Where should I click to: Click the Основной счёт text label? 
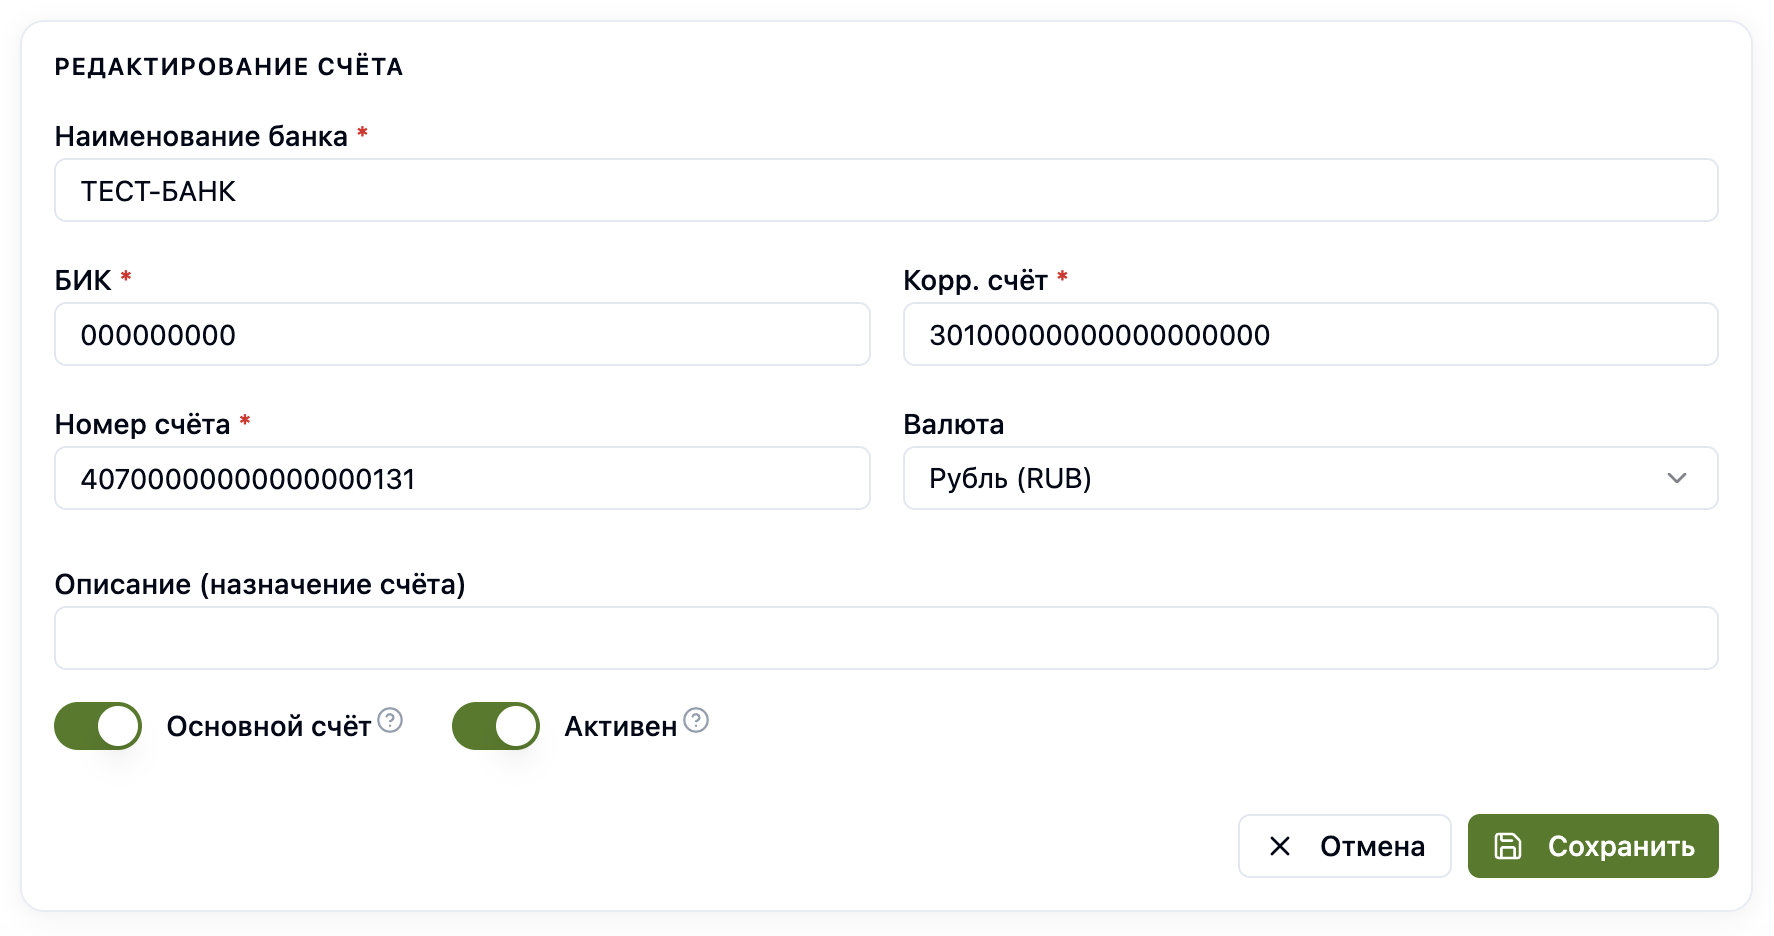click(268, 726)
